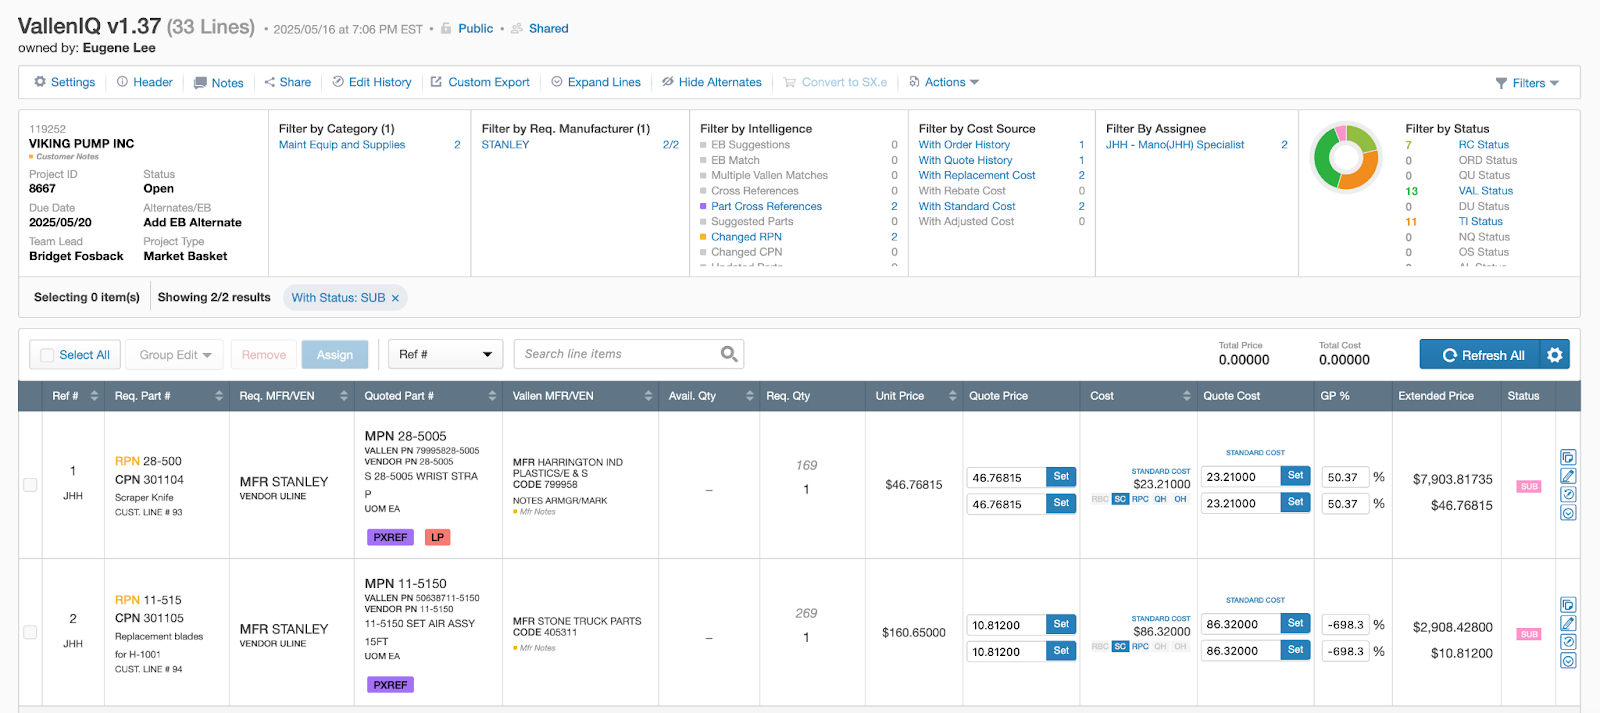Tick the checkbox for line 1
Image resolution: width=1600 pixels, height=713 pixels.
click(30, 485)
